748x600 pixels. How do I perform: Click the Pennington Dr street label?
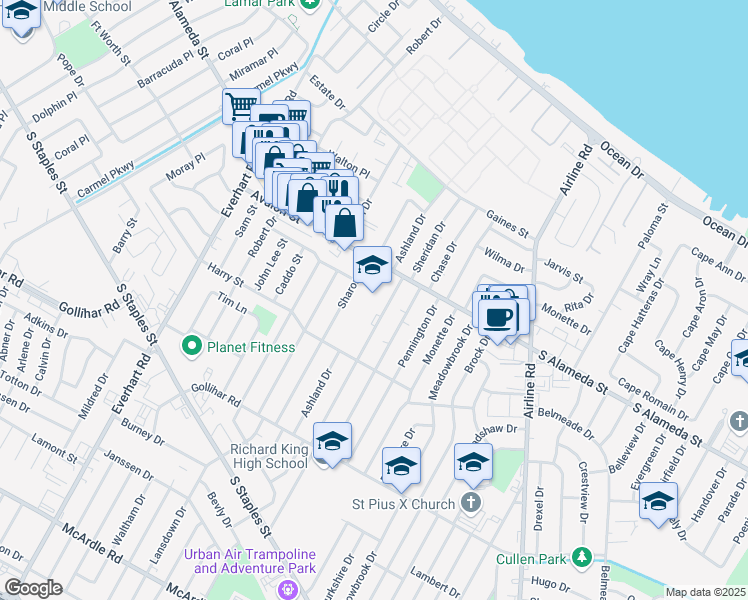[x=417, y=336]
